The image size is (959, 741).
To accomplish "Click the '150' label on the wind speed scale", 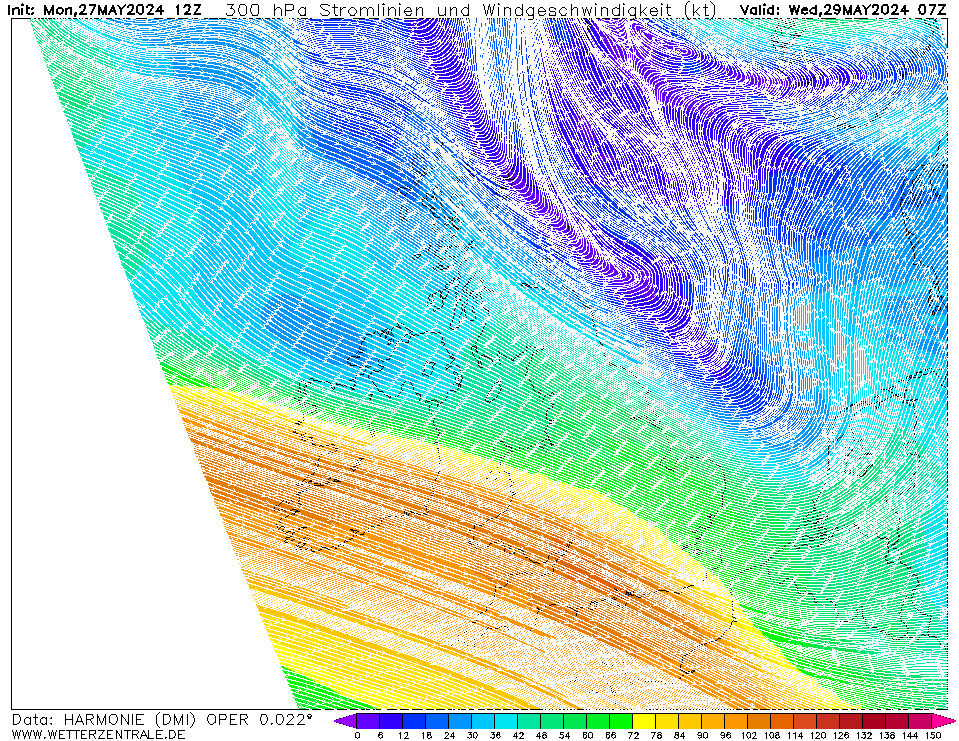I will pos(933,735).
